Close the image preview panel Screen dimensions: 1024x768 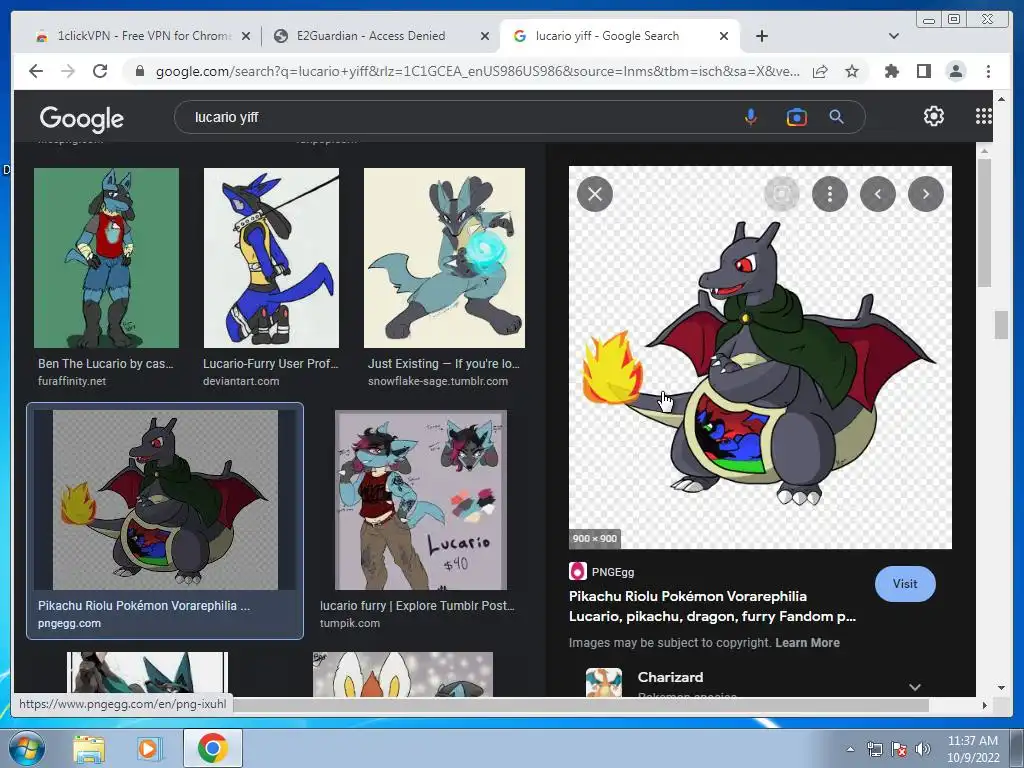tap(595, 194)
